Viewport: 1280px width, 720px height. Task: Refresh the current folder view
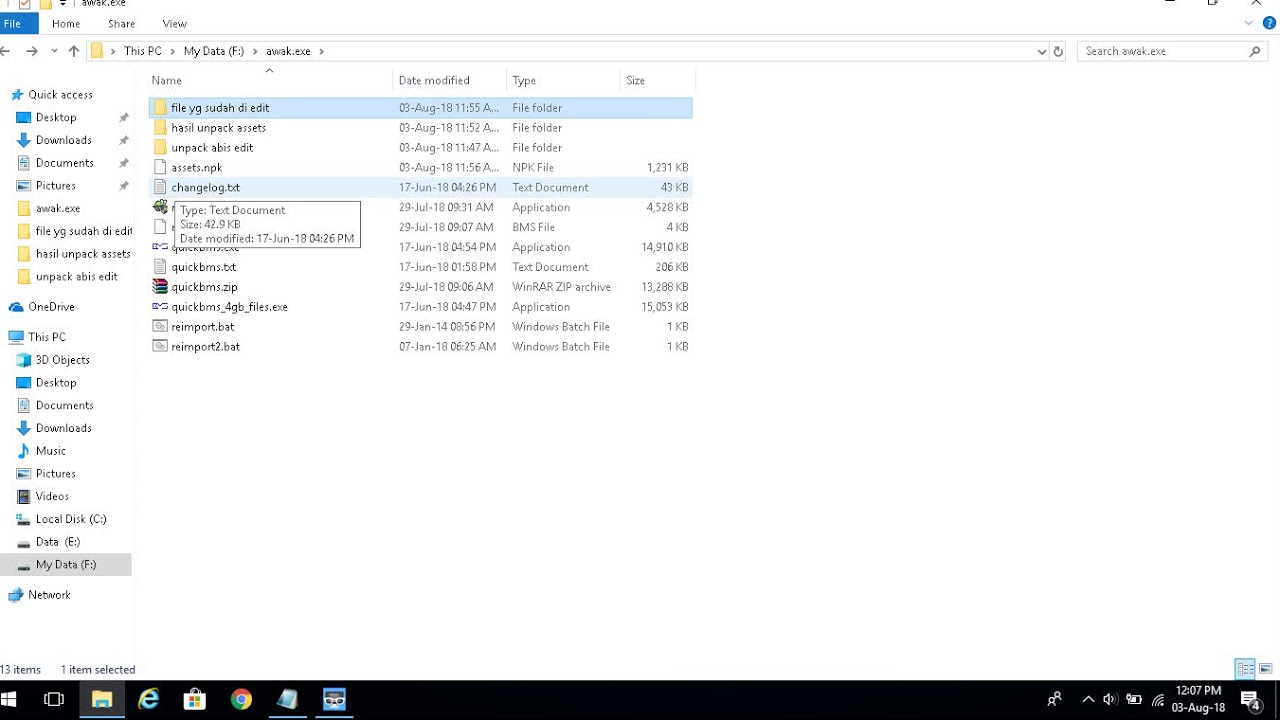pos(1058,51)
